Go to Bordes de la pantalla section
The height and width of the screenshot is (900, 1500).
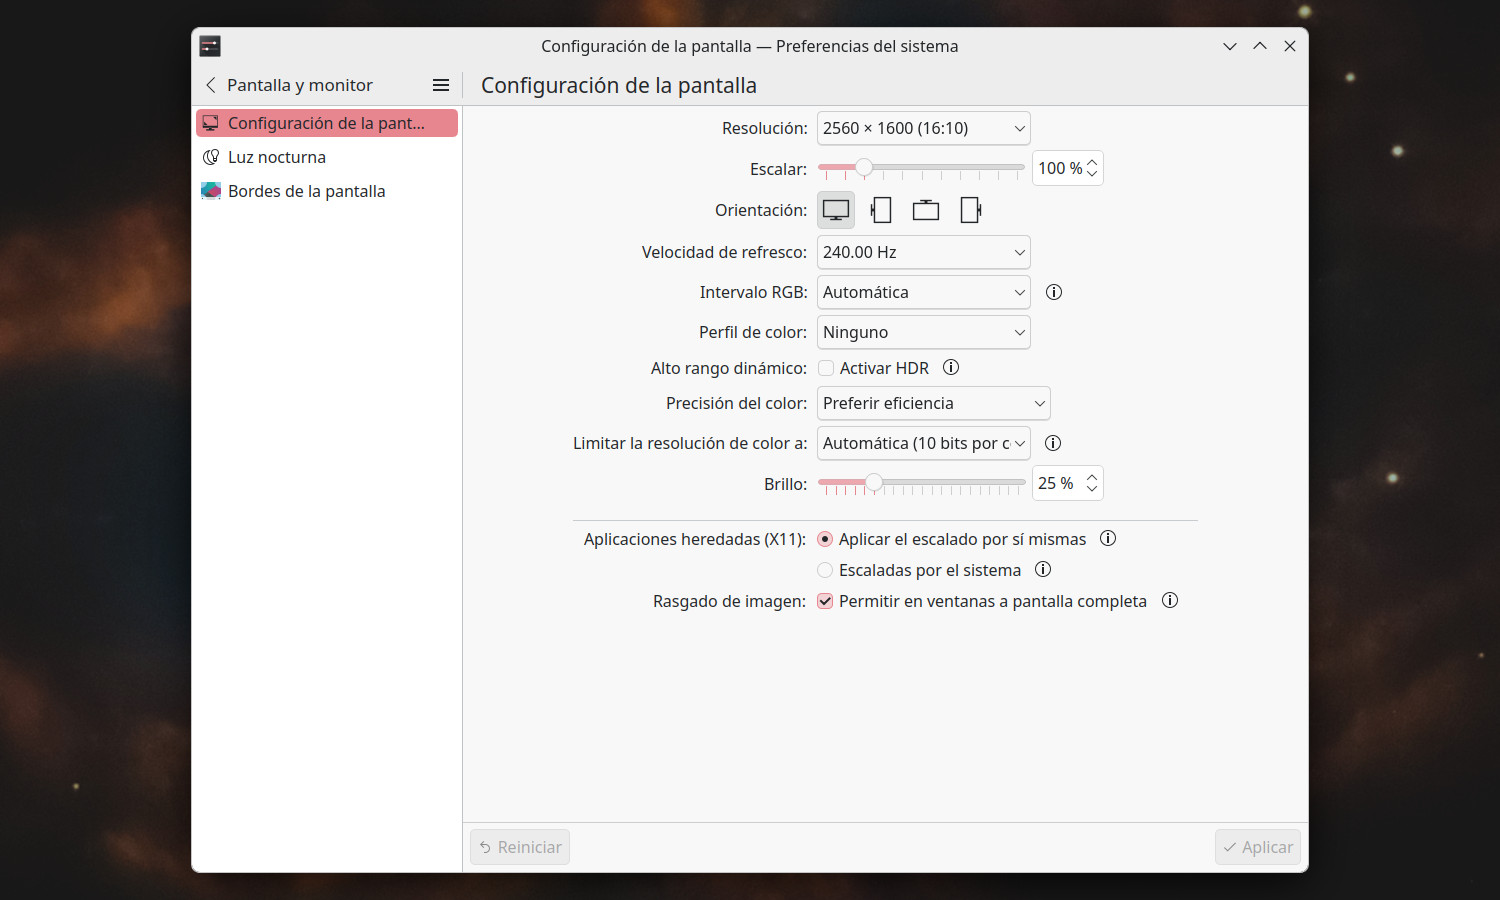(x=306, y=191)
